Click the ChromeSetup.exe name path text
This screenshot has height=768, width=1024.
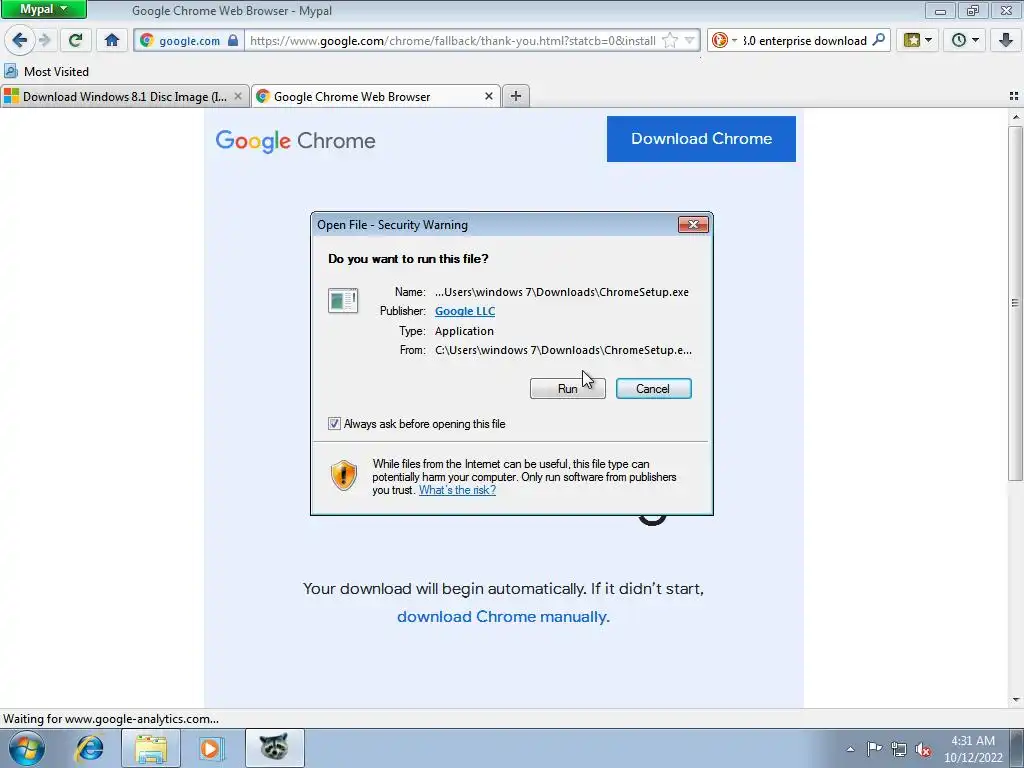pos(562,292)
